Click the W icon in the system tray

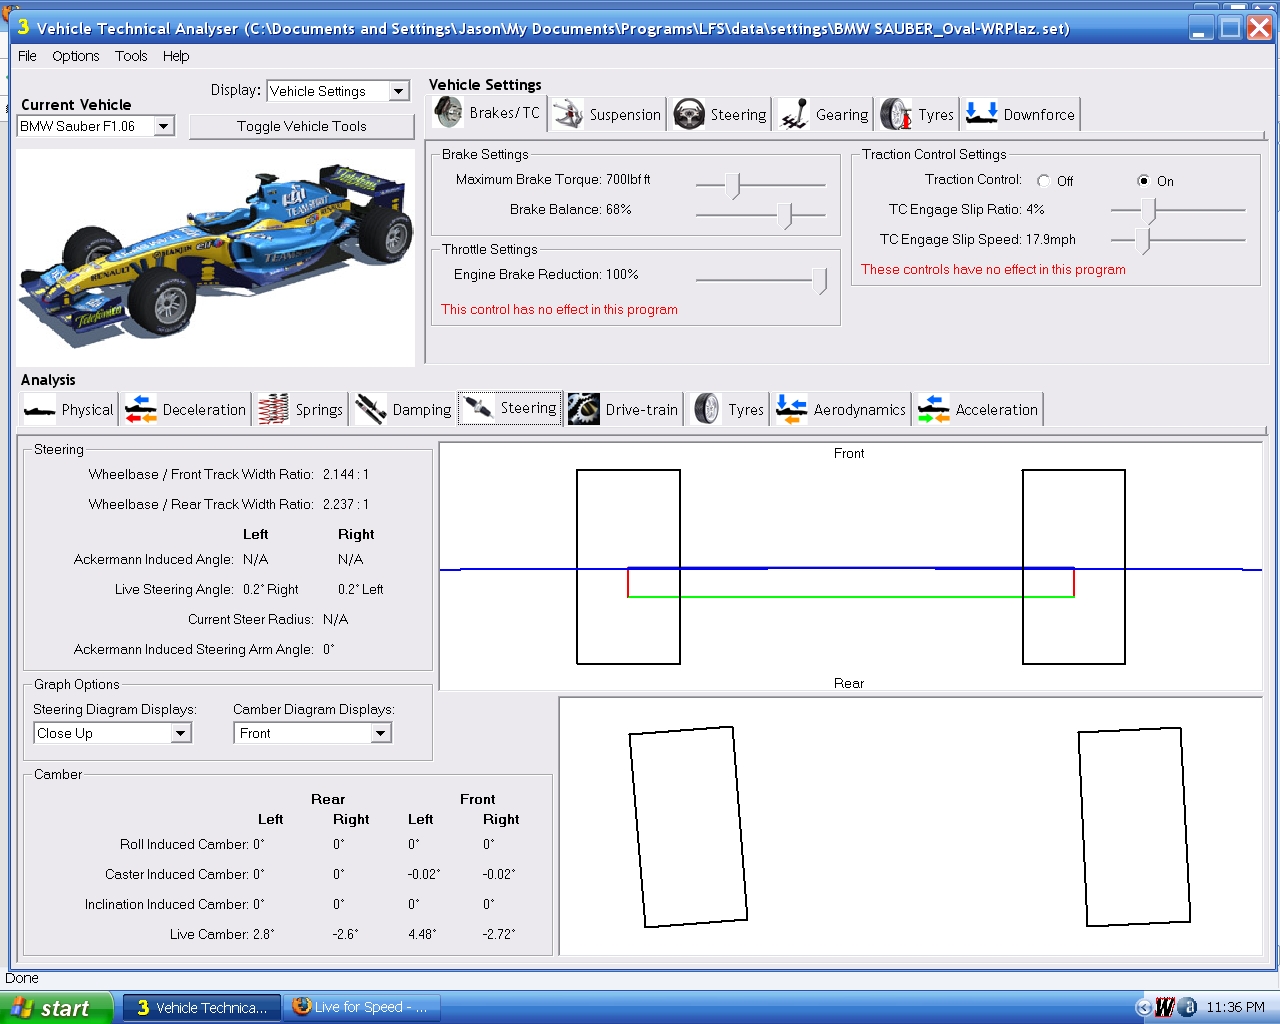pos(1165,1007)
